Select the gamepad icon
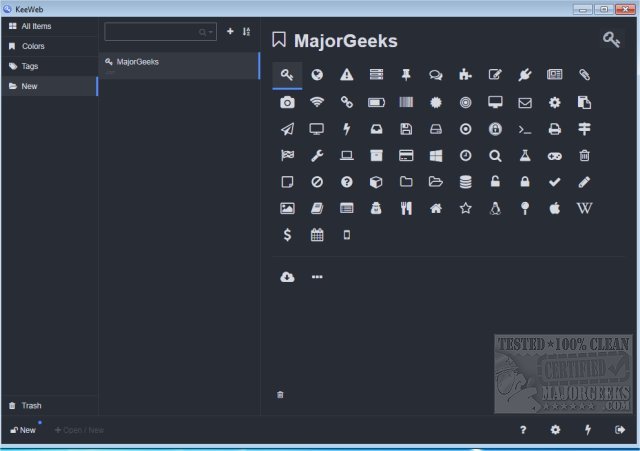Viewport: 640px width, 451px height. (554, 156)
